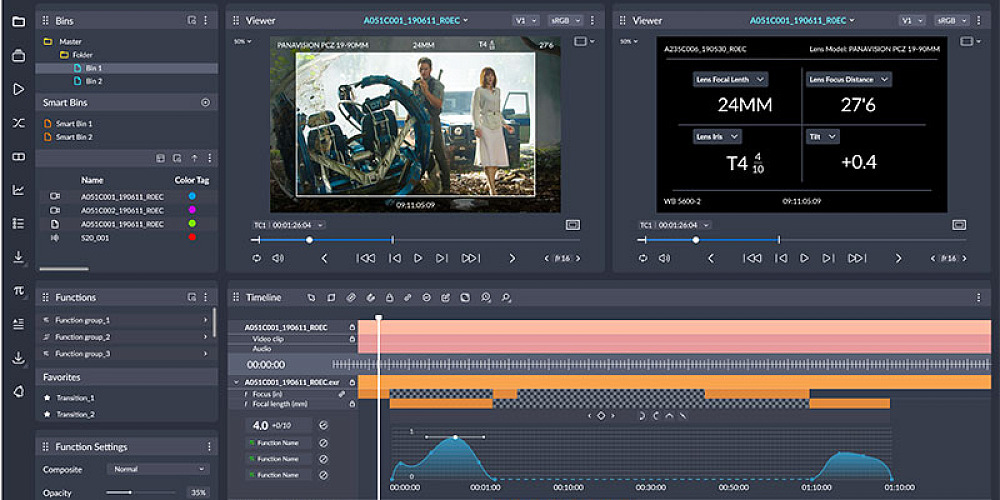Toggle lock on Video clip track
Viewport: 1000px width, 500px height.
pos(351,338)
